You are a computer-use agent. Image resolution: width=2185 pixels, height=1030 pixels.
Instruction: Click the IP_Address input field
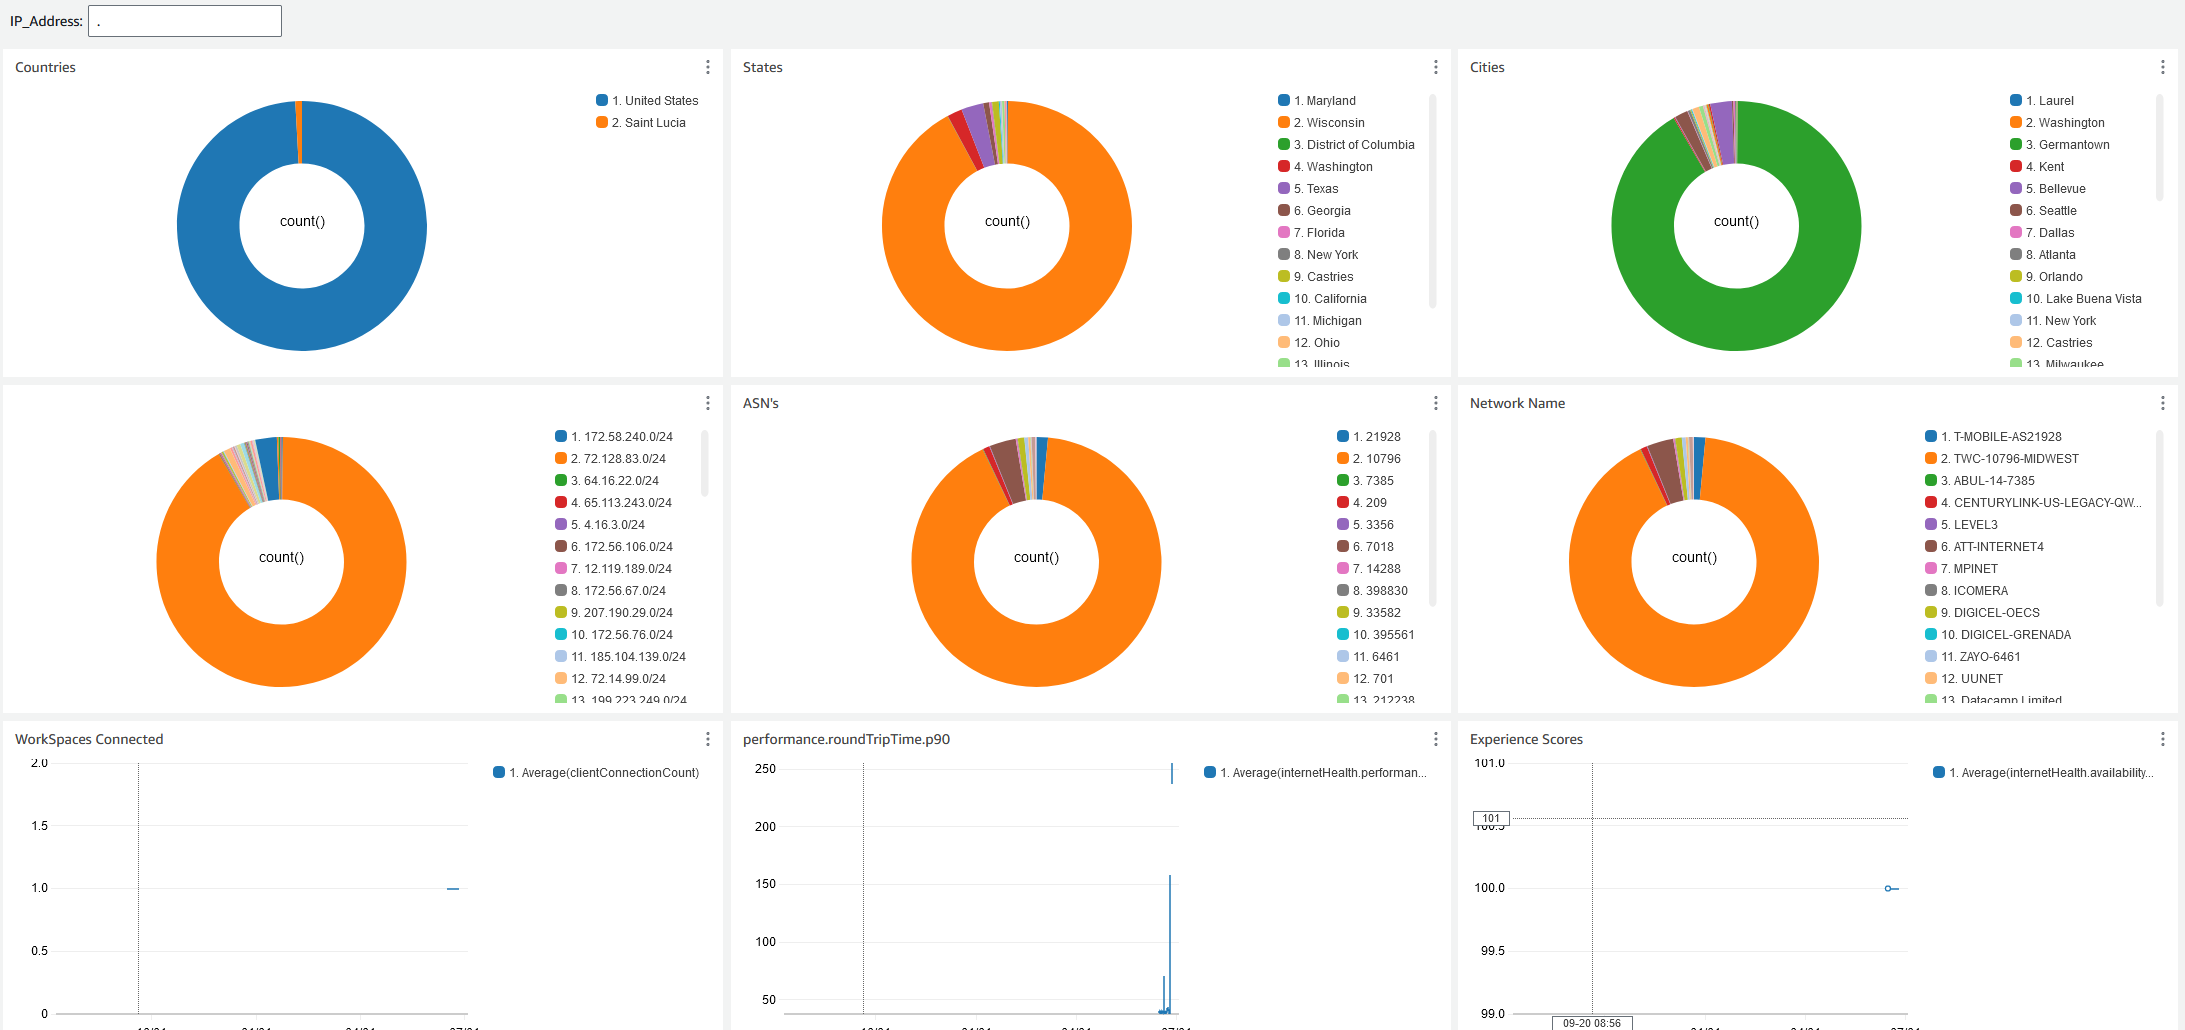(184, 20)
